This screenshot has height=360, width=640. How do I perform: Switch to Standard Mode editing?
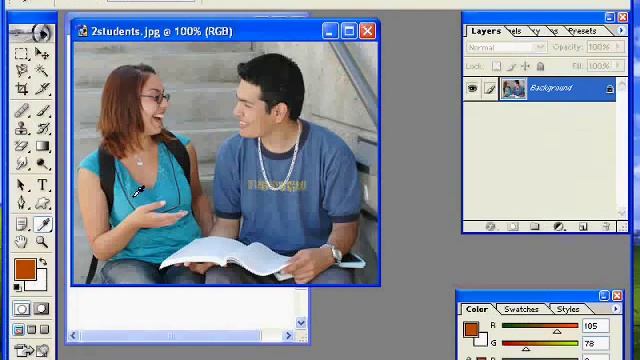(22, 309)
